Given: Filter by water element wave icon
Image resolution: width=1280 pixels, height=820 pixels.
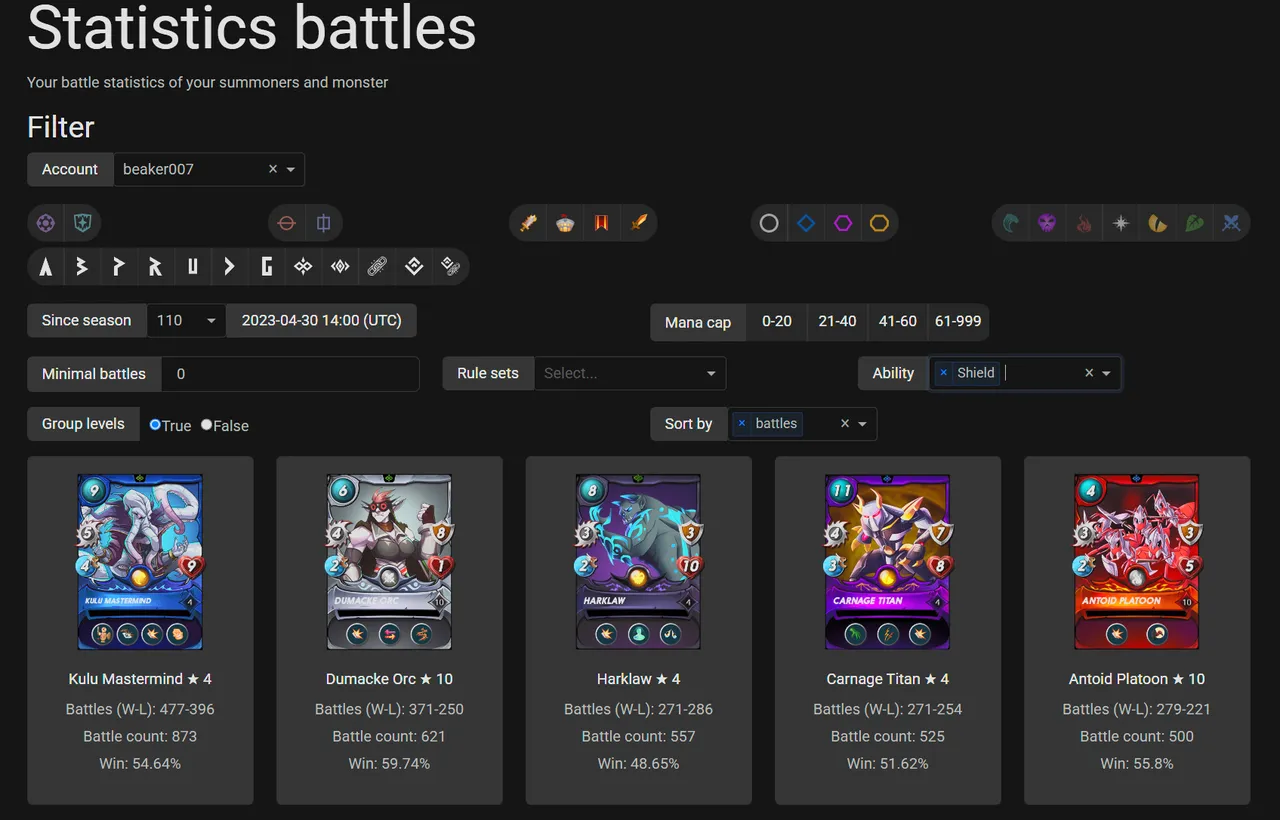Looking at the screenshot, I should click(1011, 223).
